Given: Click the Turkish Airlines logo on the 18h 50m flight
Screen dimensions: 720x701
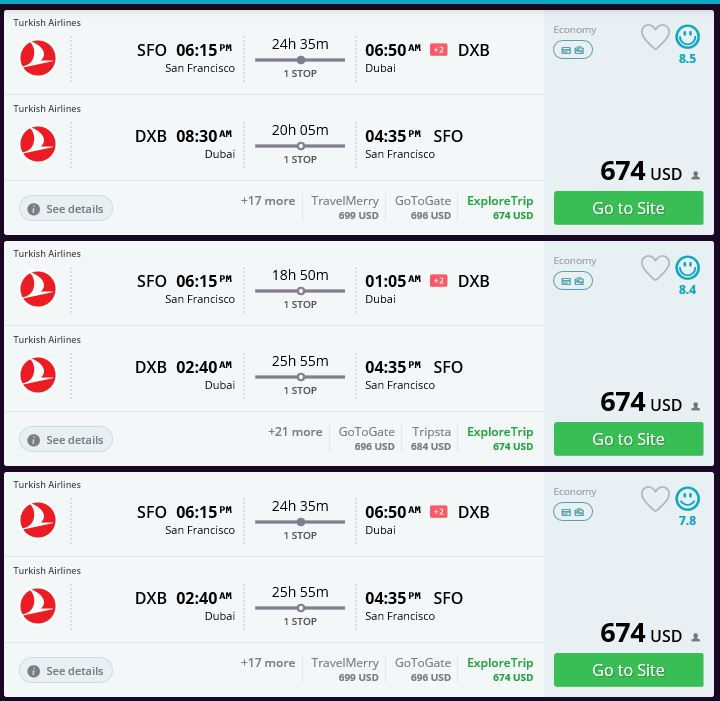Looking at the screenshot, I should coord(38,290).
